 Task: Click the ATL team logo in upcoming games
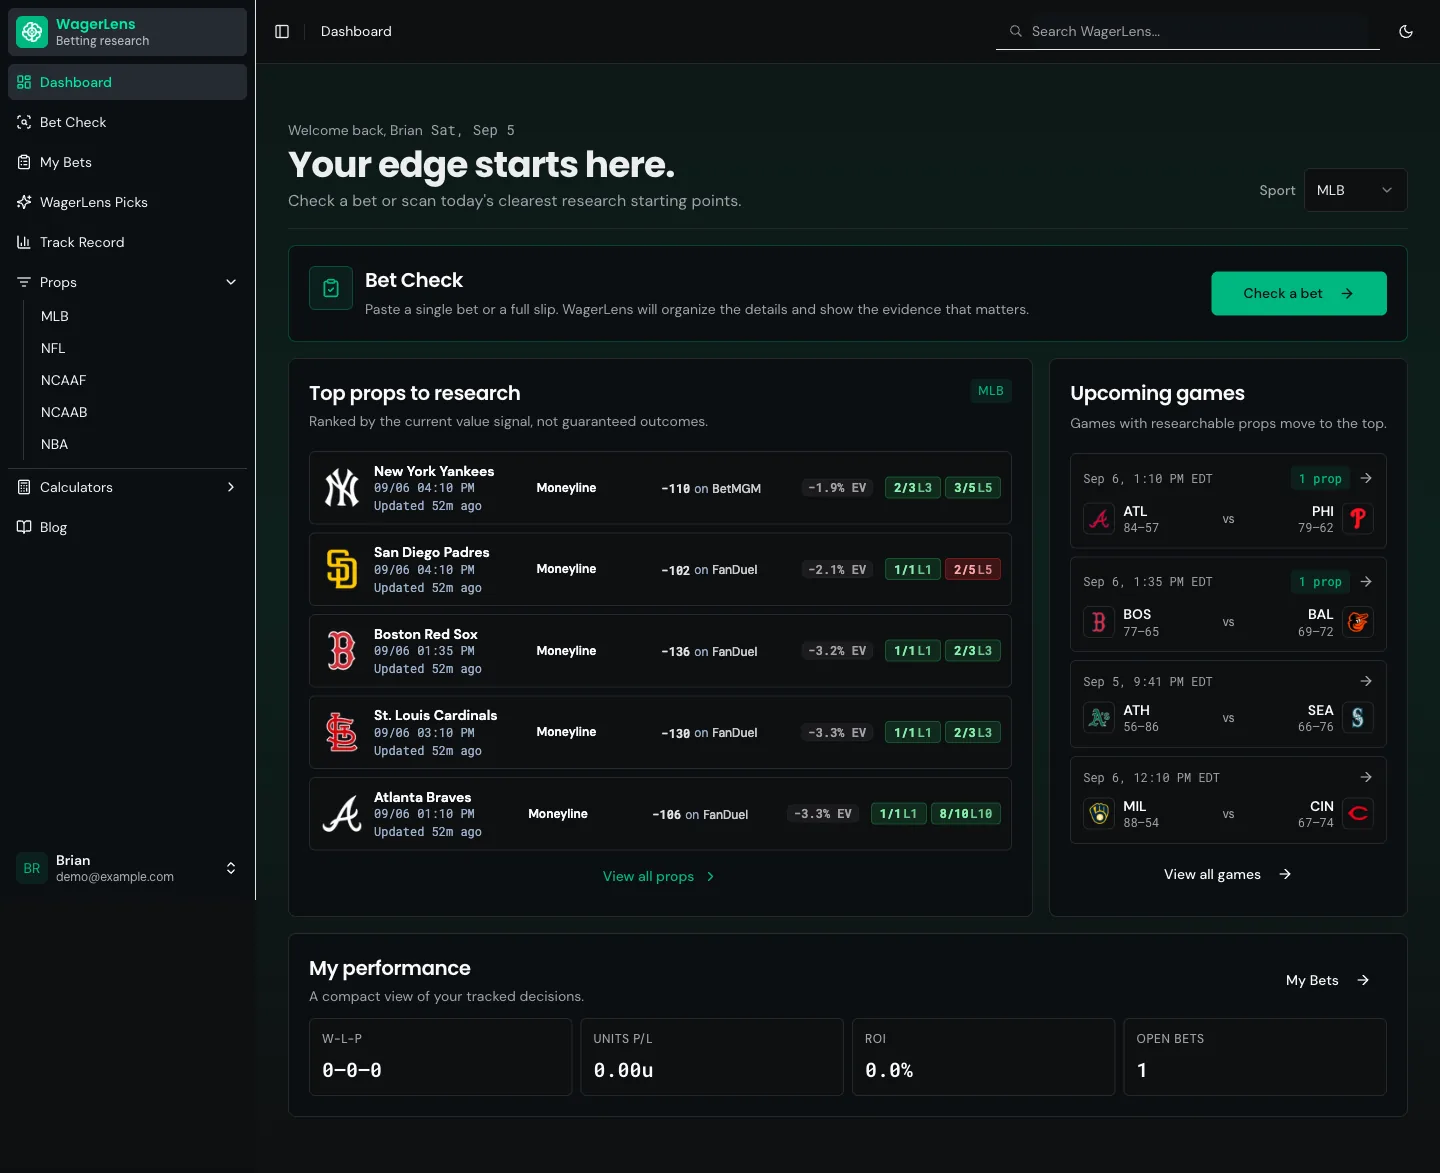[1099, 519]
